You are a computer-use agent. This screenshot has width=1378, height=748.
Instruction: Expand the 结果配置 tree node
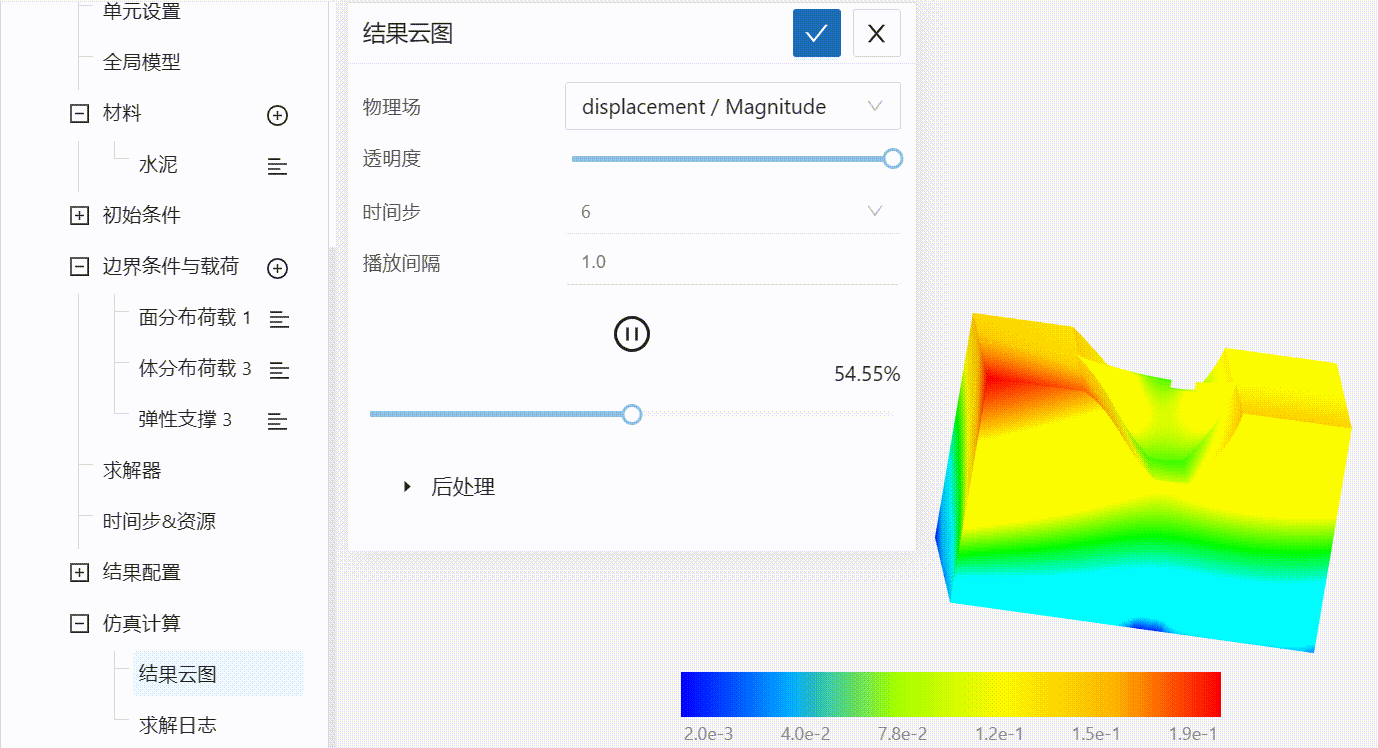(x=79, y=573)
